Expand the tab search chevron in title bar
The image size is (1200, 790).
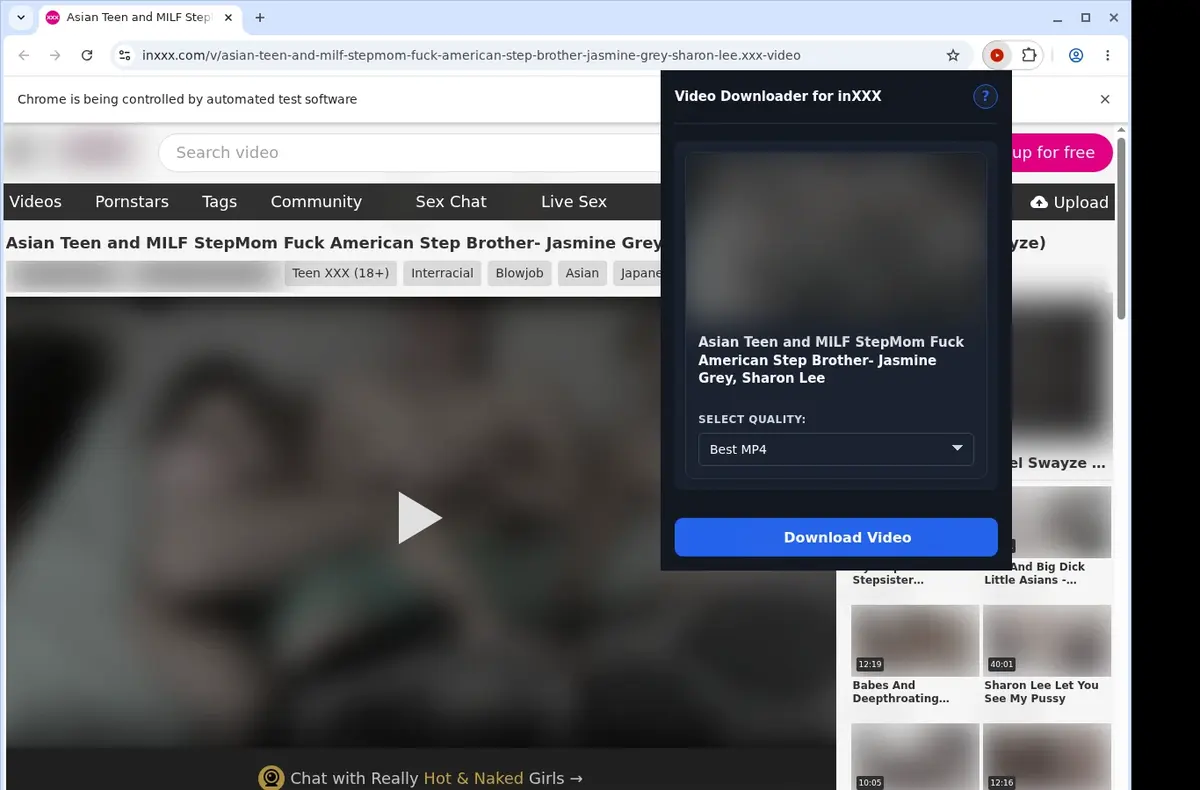point(21,18)
